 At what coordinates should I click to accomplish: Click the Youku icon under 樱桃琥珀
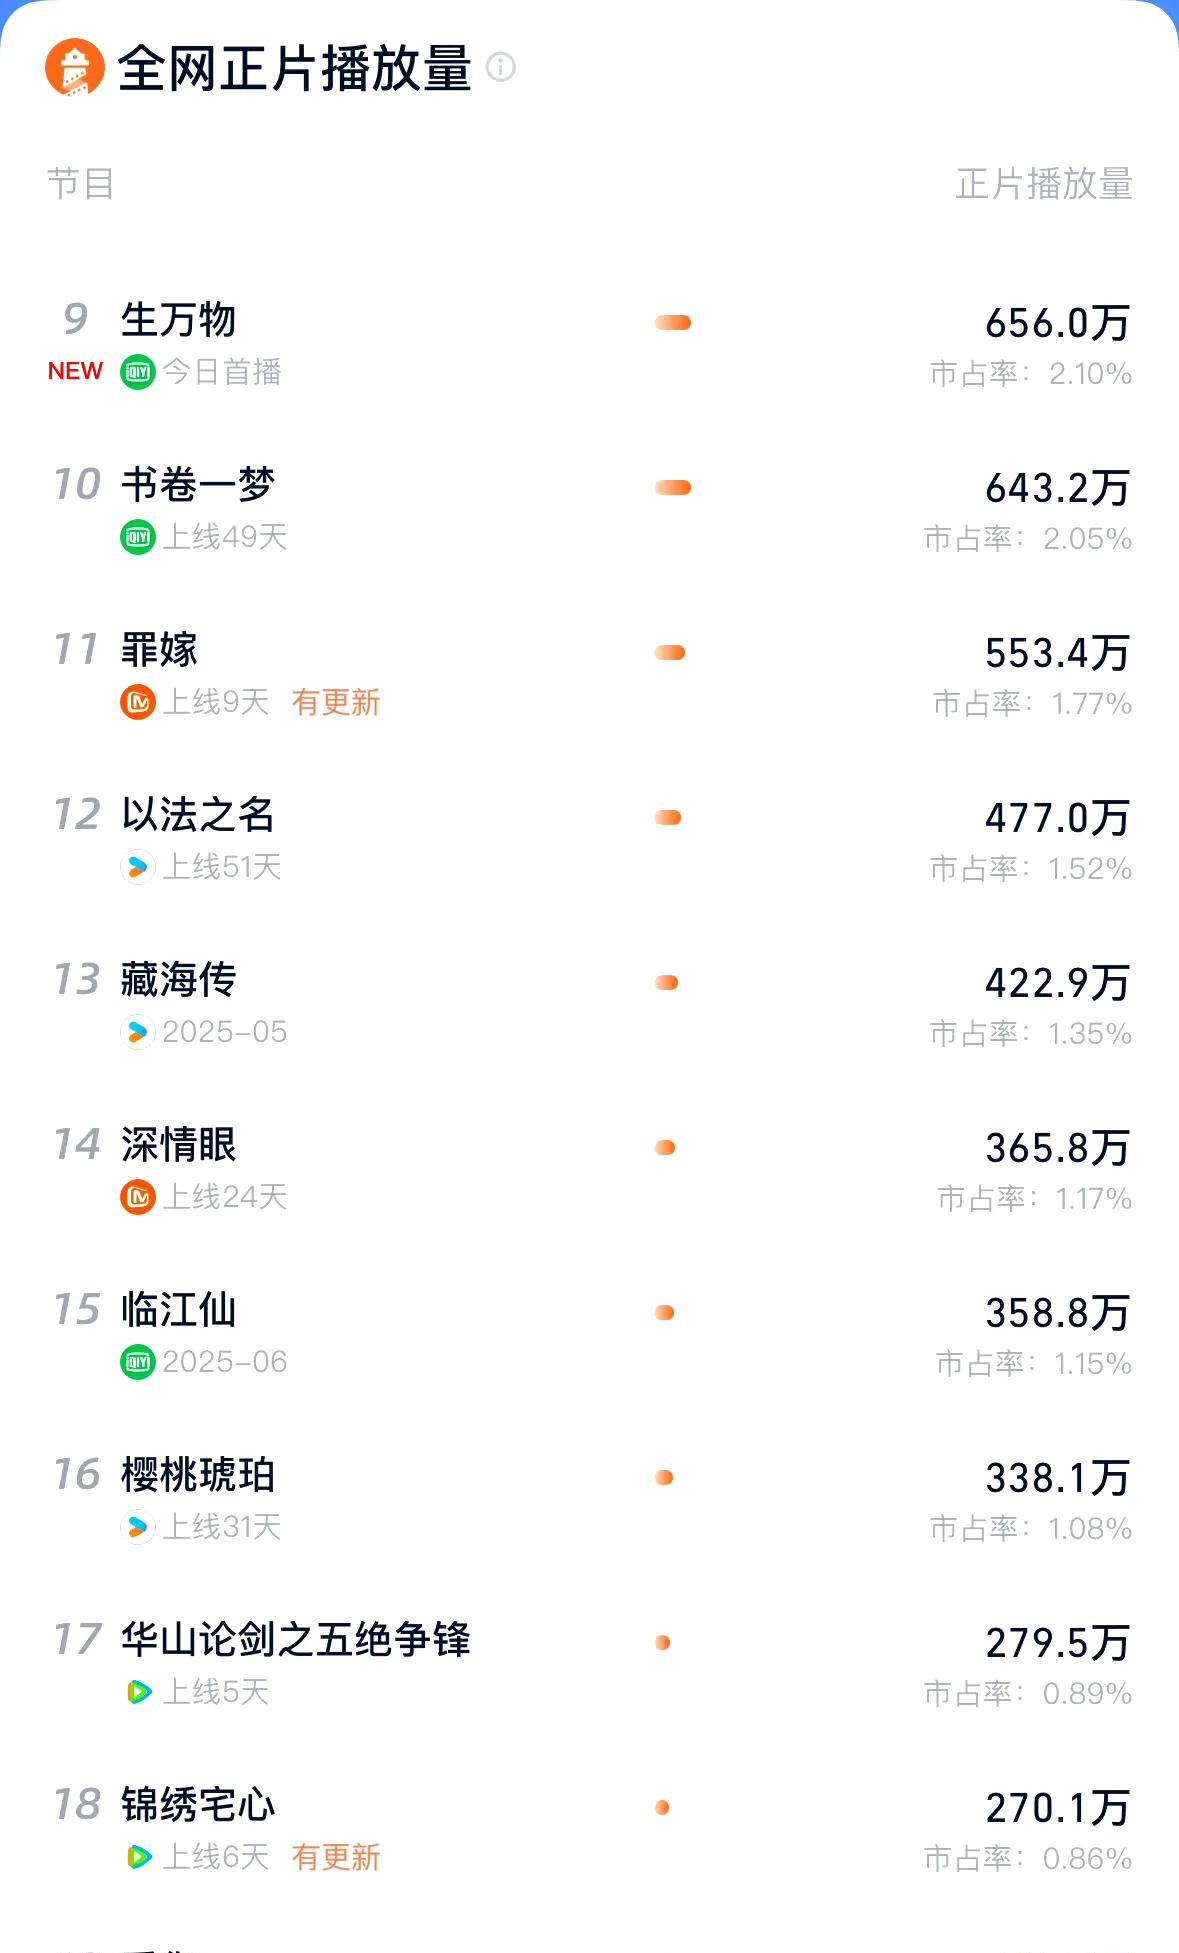pyautogui.click(x=138, y=1527)
